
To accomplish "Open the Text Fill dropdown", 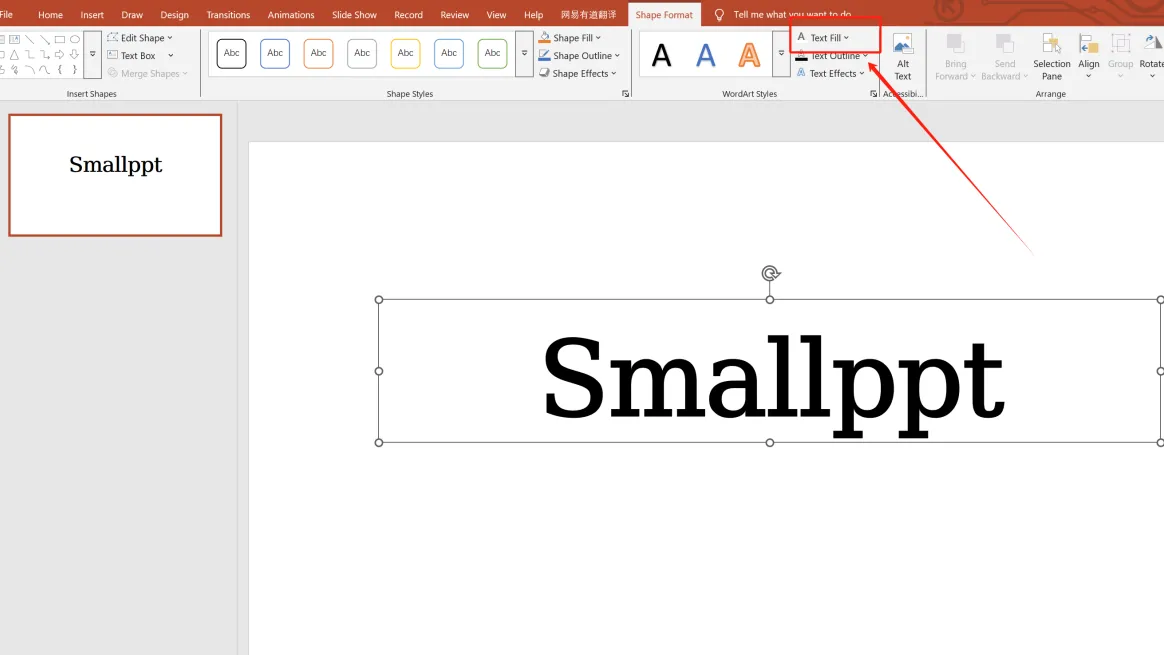I will pos(829,38).
